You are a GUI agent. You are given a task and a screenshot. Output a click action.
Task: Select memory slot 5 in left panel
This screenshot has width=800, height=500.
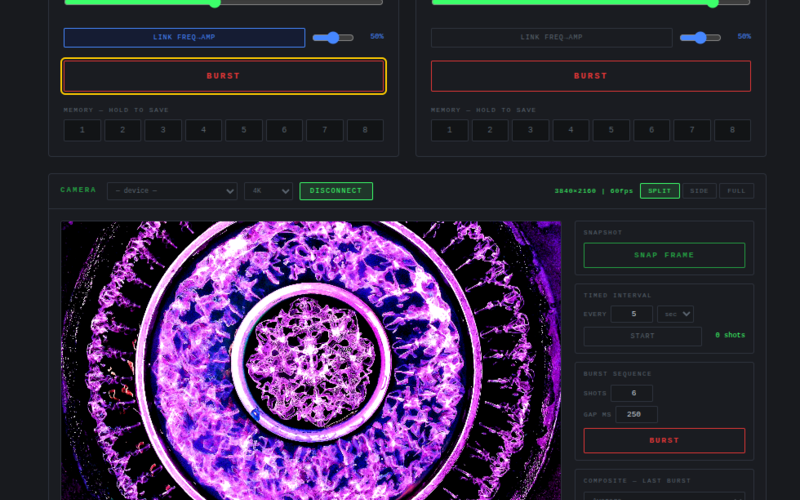click(244, 130)
